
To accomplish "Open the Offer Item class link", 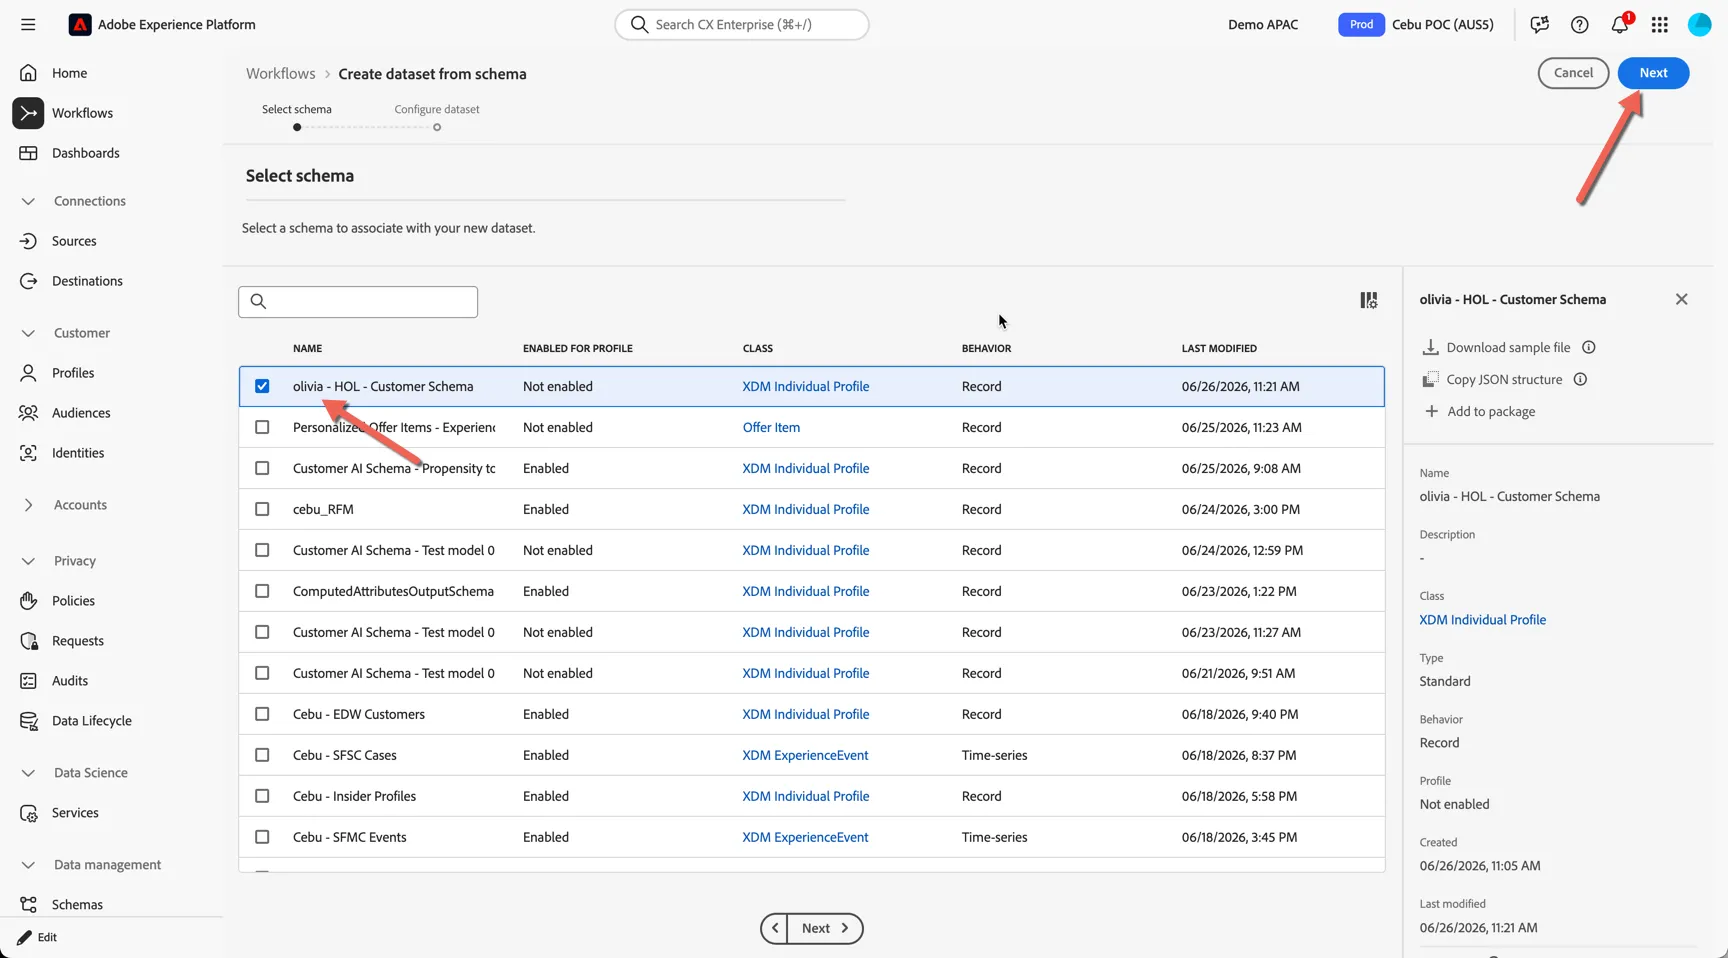I will pos(771,427).
